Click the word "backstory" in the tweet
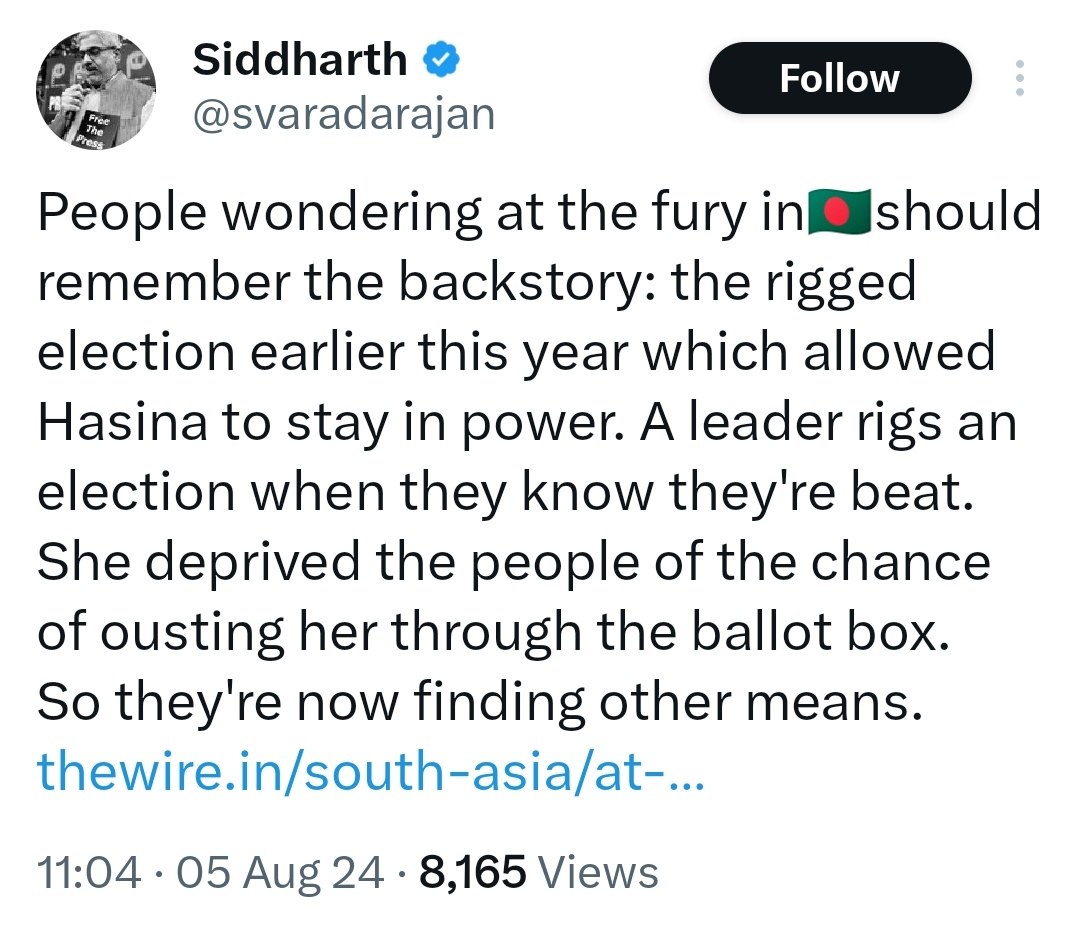This screenshot has width=1080, height=932. point(528,284)
